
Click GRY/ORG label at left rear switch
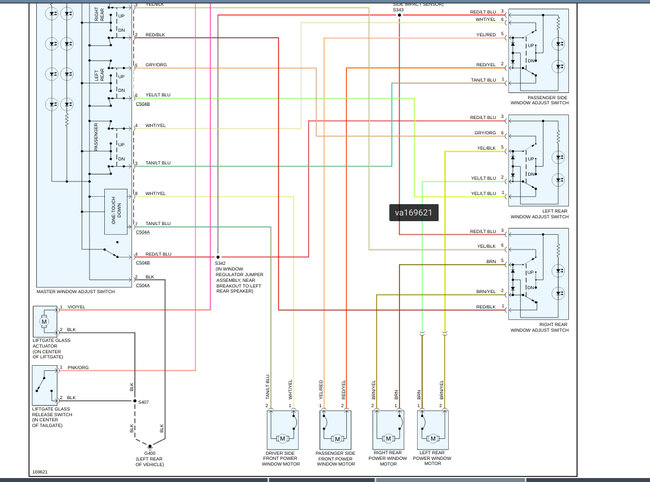(x=485, y=133)
